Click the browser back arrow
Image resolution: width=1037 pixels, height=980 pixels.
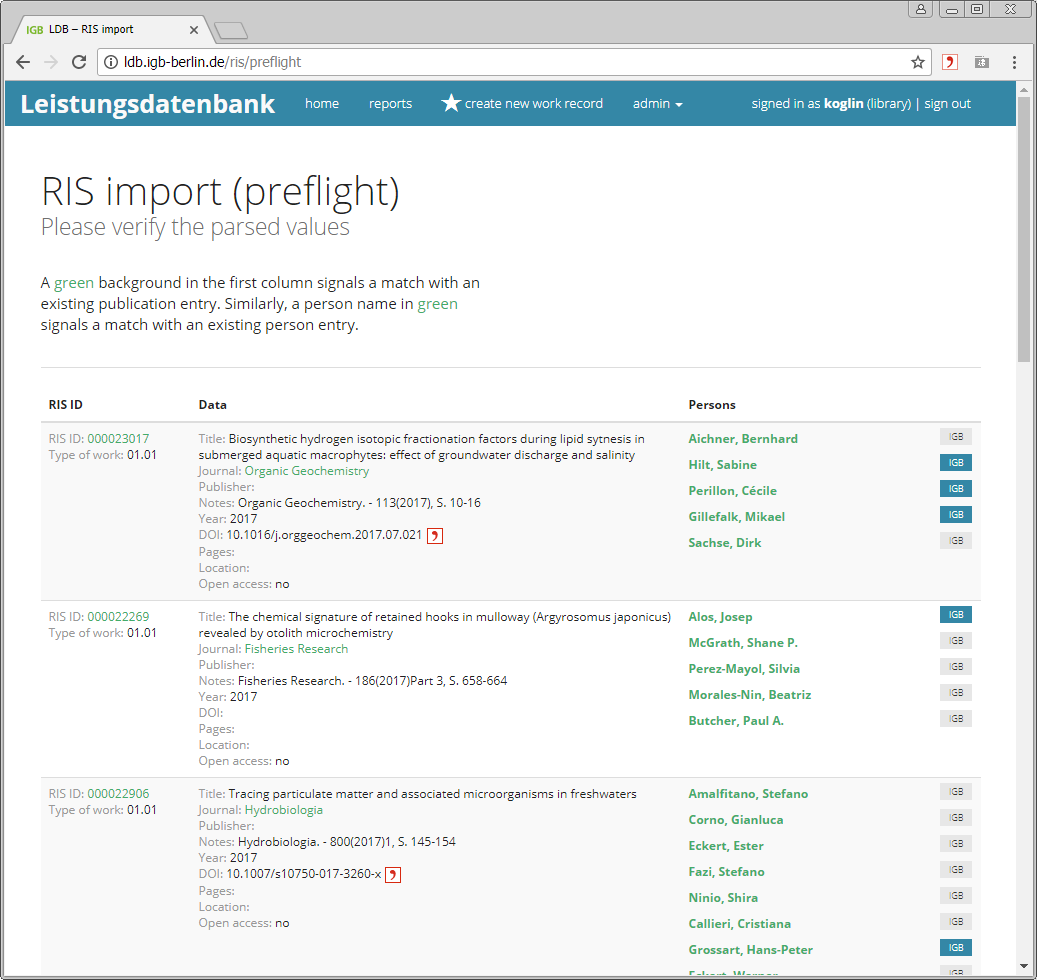(23, 62)
